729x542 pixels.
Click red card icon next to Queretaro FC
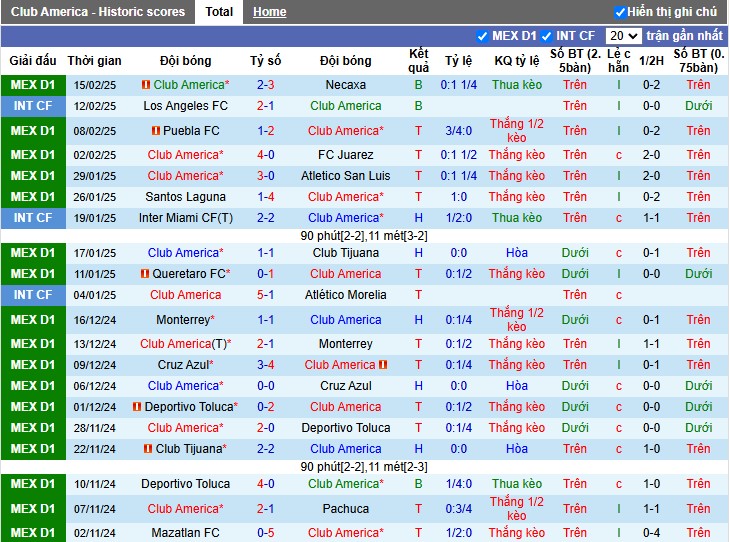click(x=145, y=274)
